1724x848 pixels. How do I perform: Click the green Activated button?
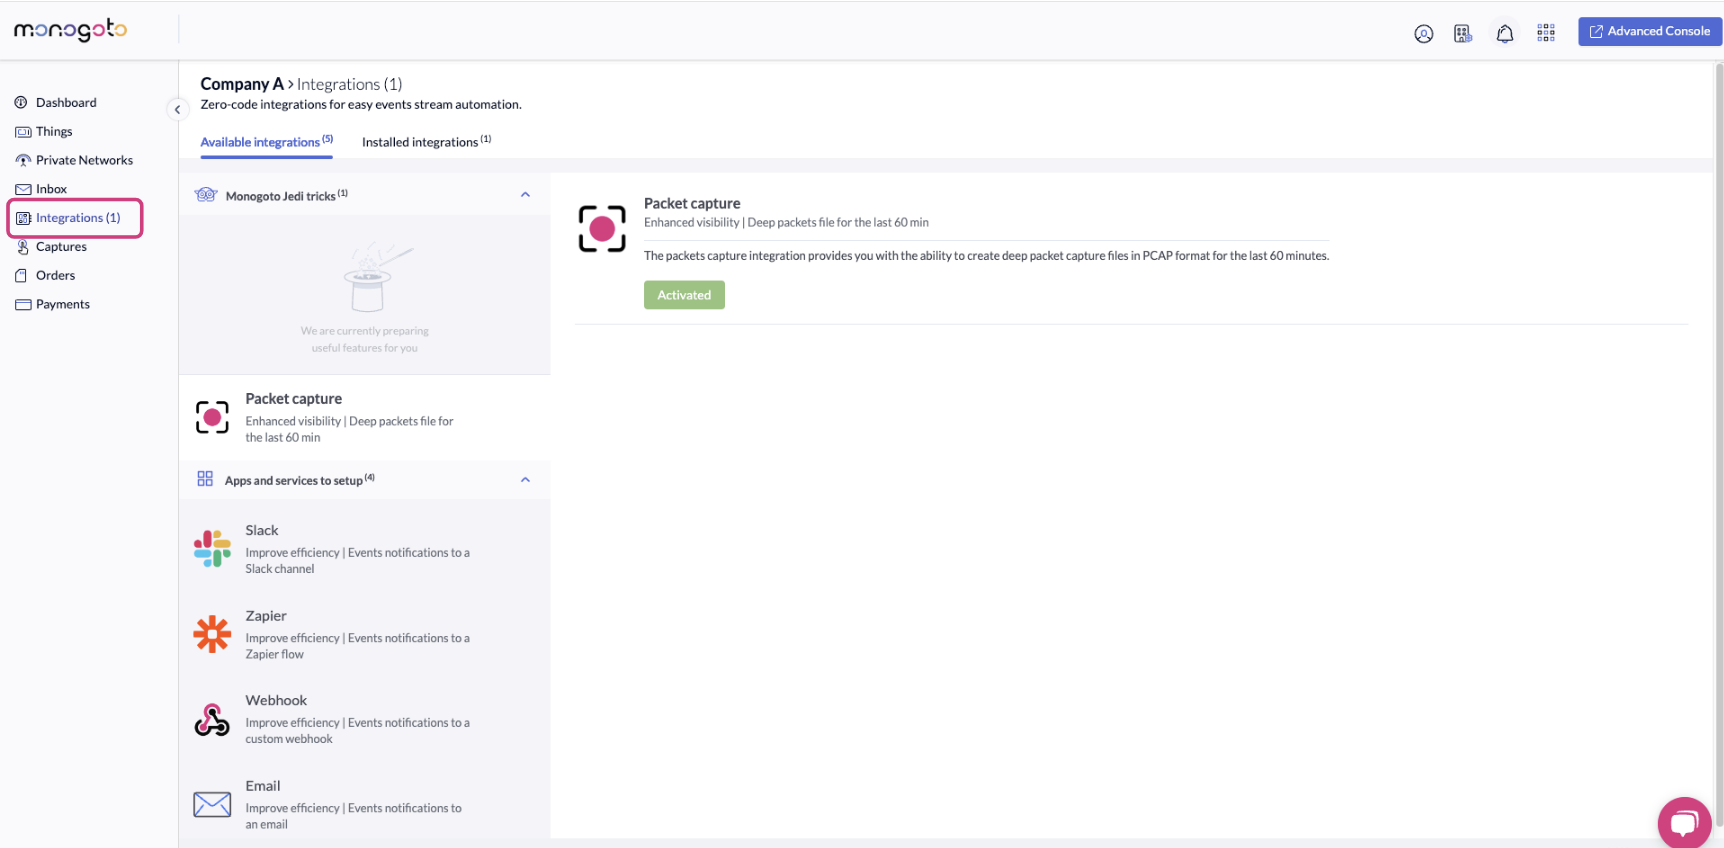[x=684, y=295]
